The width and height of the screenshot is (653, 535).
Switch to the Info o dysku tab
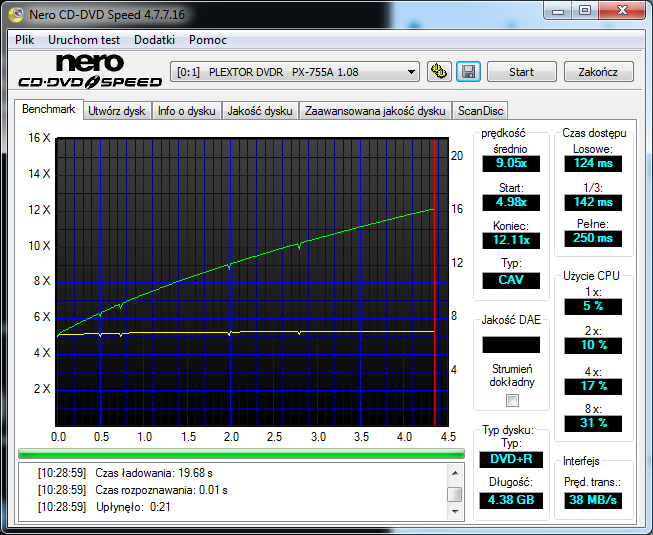click(186, 111)
